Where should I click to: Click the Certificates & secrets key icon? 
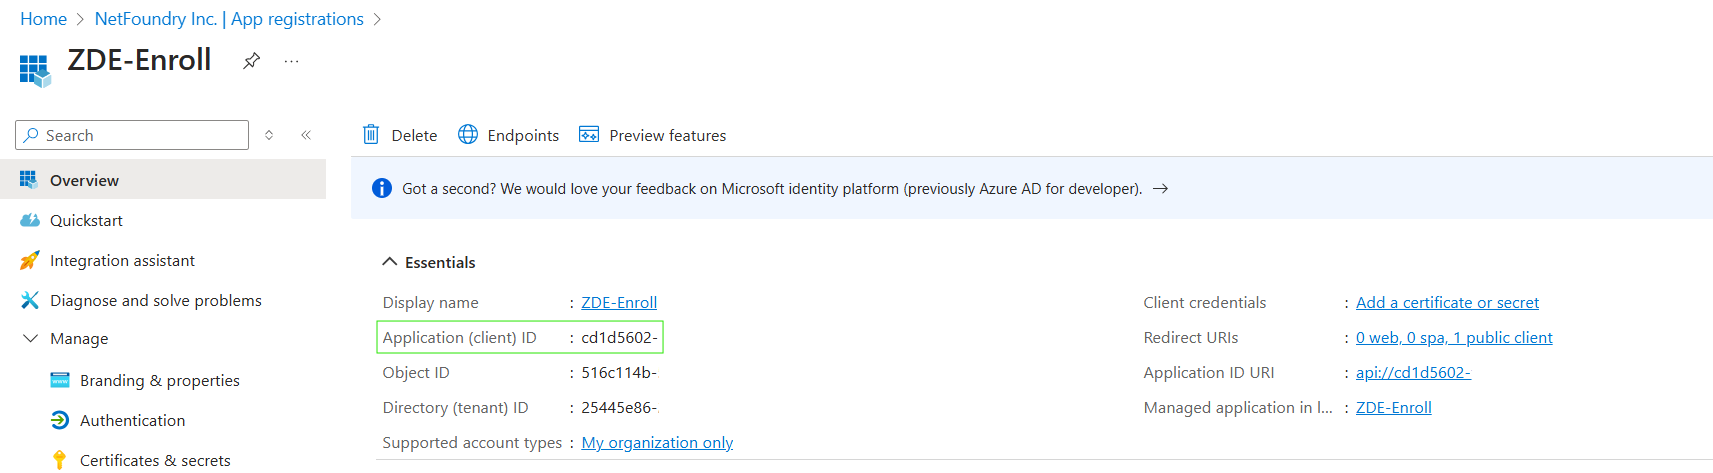coord(60,460)
